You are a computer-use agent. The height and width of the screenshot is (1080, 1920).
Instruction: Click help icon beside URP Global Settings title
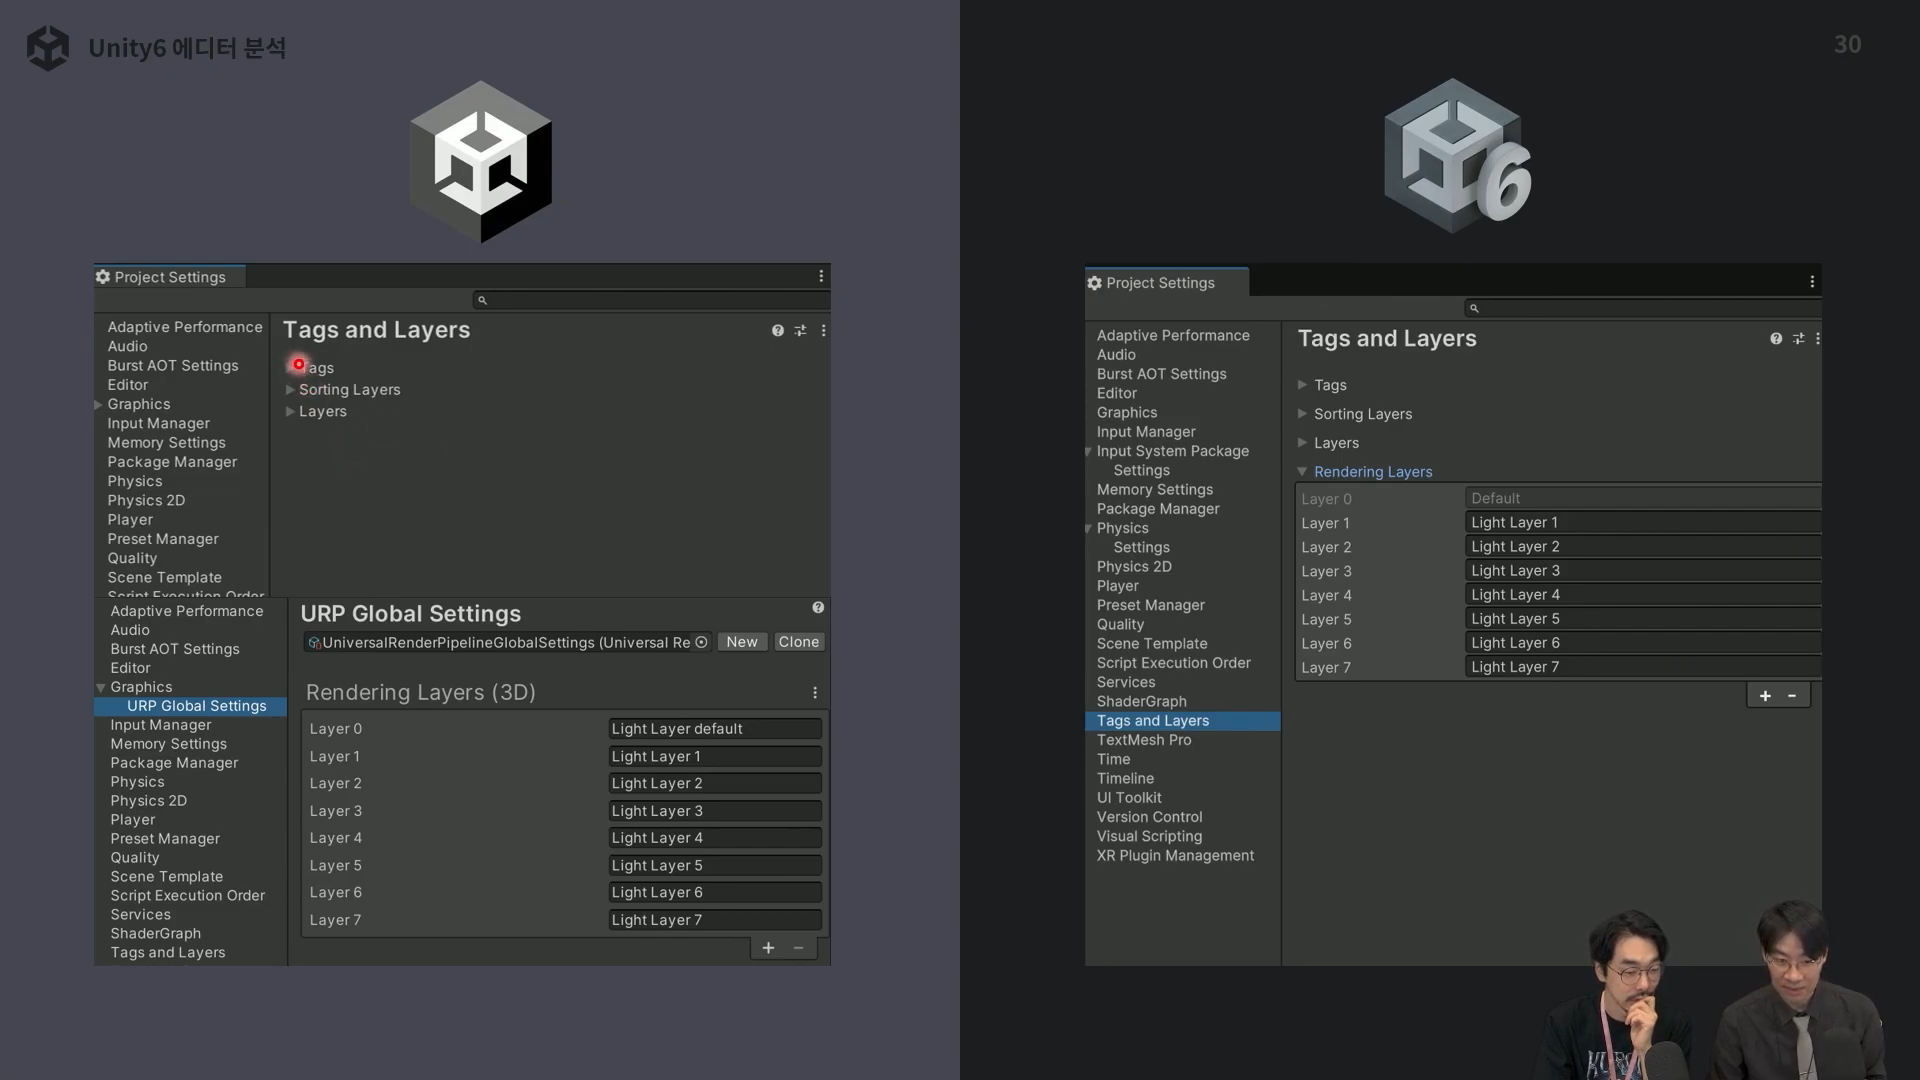tap(818, 608)
